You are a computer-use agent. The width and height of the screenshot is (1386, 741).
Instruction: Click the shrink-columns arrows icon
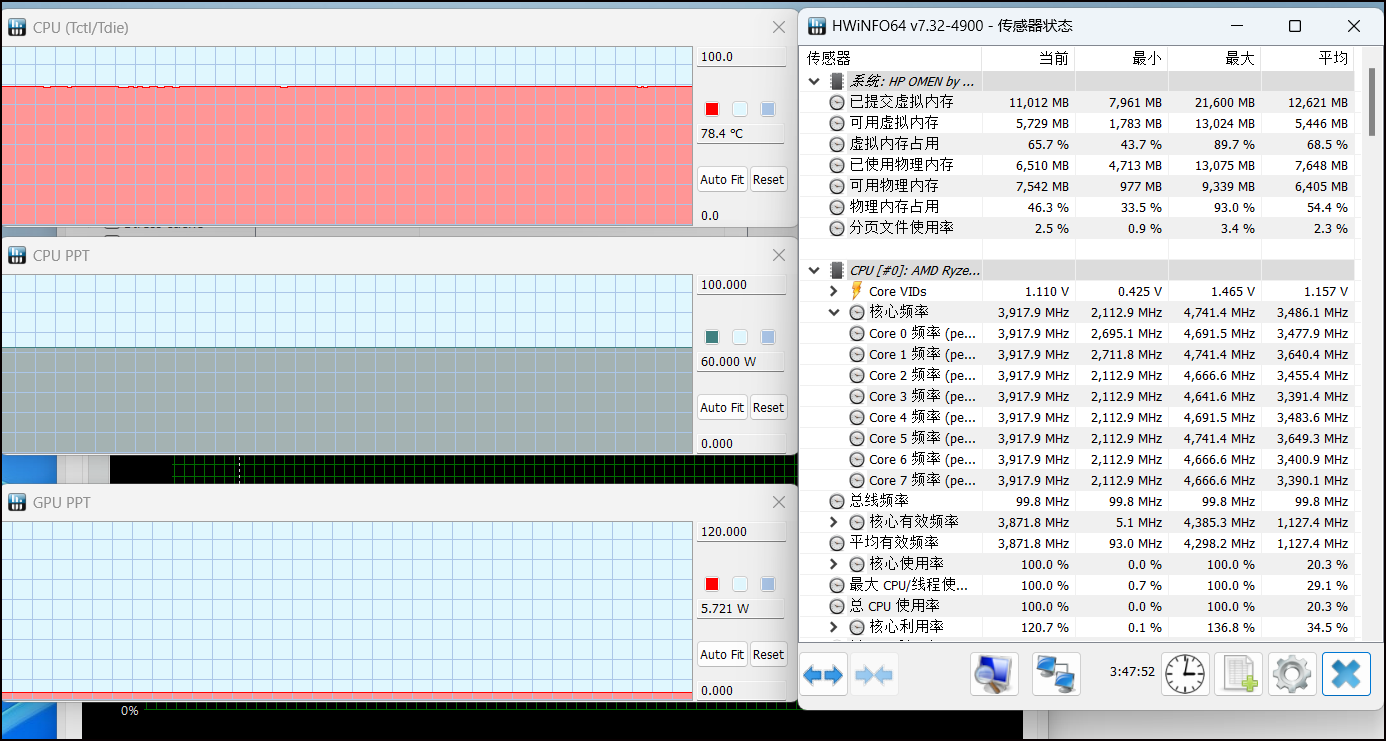874,674
